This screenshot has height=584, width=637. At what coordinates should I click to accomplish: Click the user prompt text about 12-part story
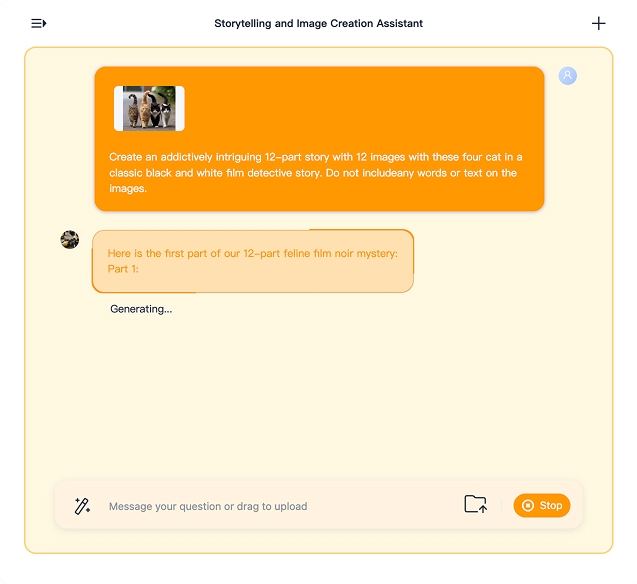pyautogui.click(x=316, y=173)
